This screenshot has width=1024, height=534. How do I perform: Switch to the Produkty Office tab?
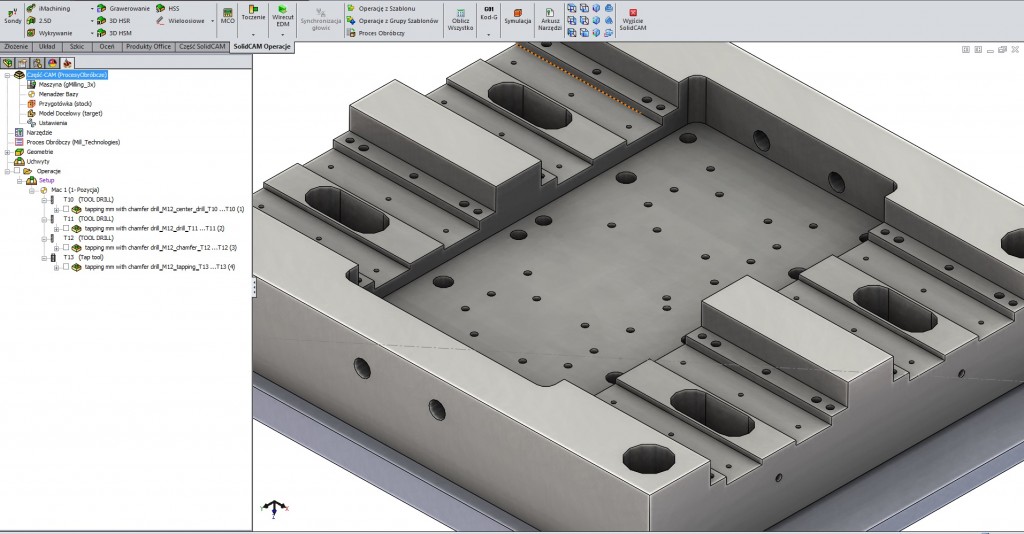click(148, 46)
